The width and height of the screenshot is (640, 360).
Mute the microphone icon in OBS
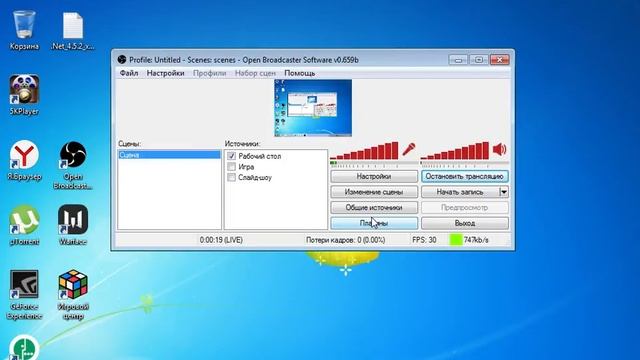409,149
